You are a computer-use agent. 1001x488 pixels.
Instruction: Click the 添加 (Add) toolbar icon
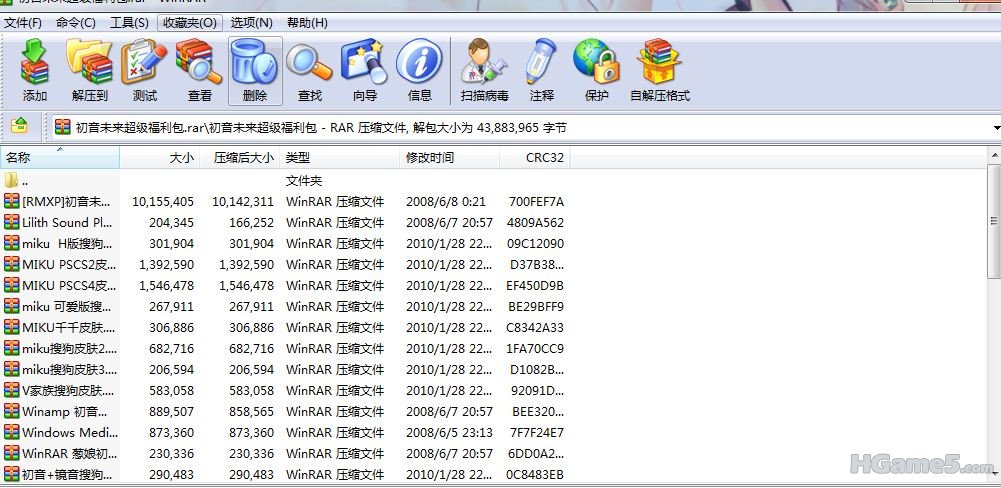pyautogui.click(x=35, y=70)
